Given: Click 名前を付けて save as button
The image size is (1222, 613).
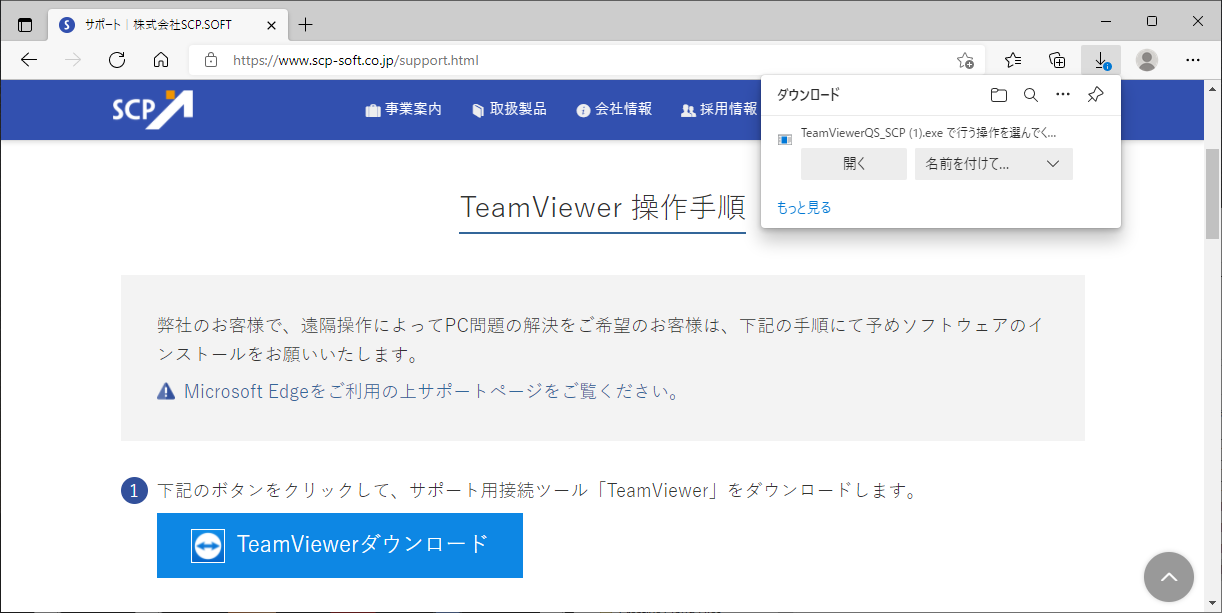Looking at the screenshot, I should (975, 164).
